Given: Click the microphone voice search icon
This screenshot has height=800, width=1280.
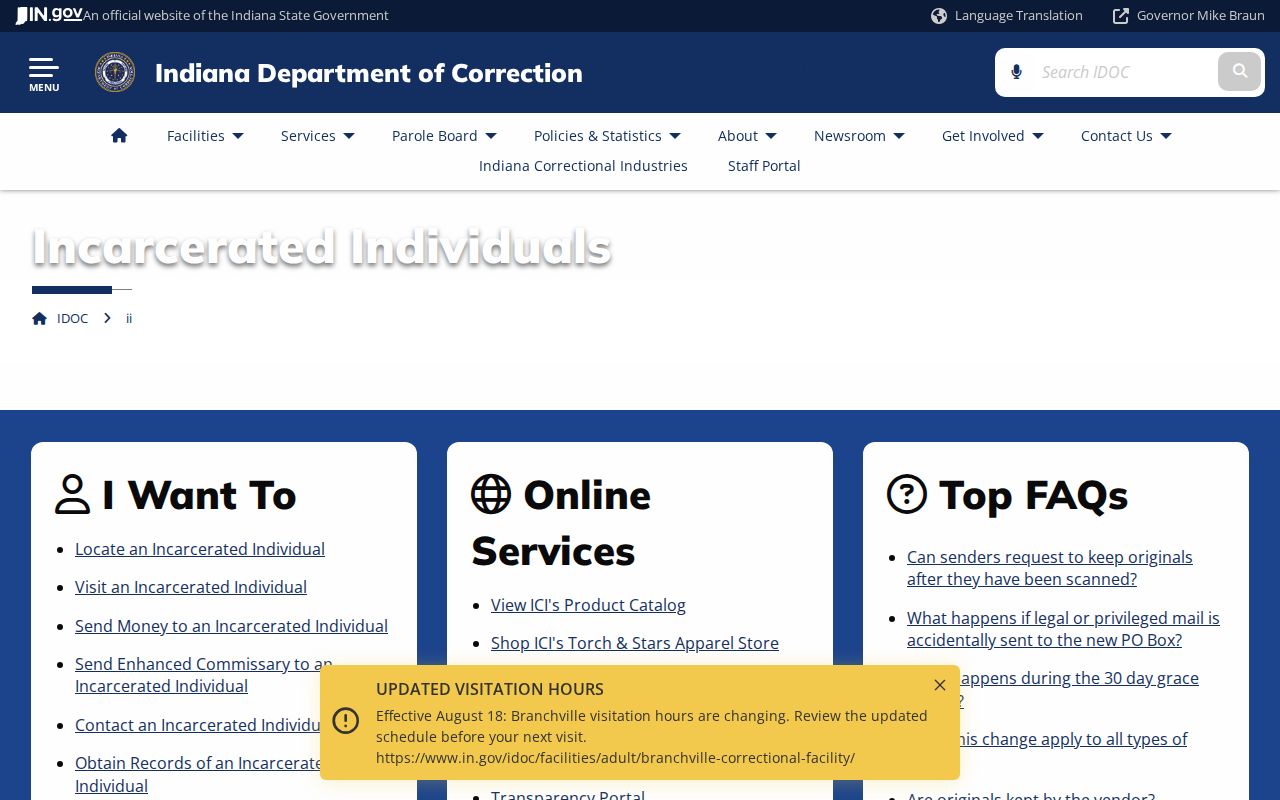Looking at the screenshot, I should (1016, 72).
